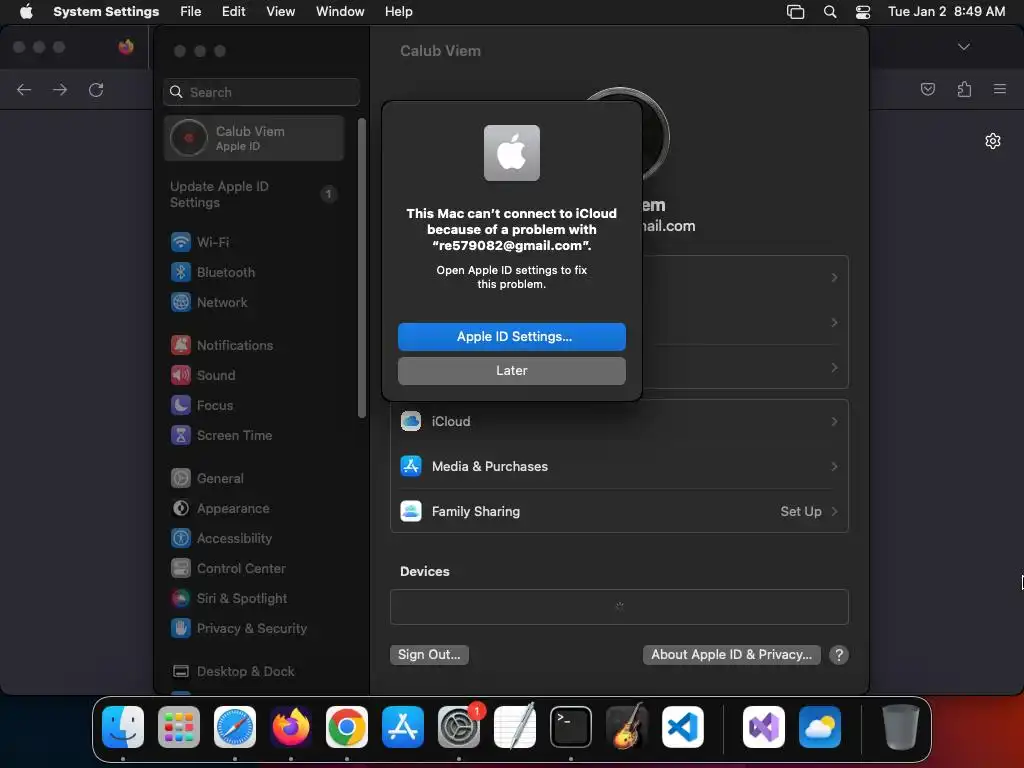The height and width of the screenshot is (768, 1024).
Task: Launch GarageBand from the Dock
Action: click(x=627, y=727)
